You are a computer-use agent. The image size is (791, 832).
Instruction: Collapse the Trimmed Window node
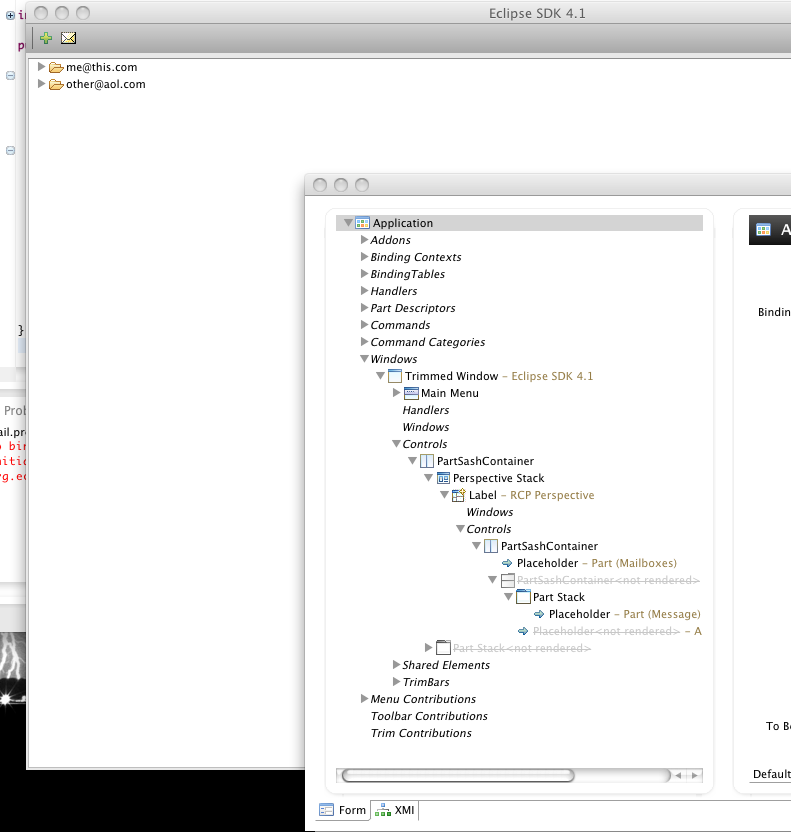380,376
